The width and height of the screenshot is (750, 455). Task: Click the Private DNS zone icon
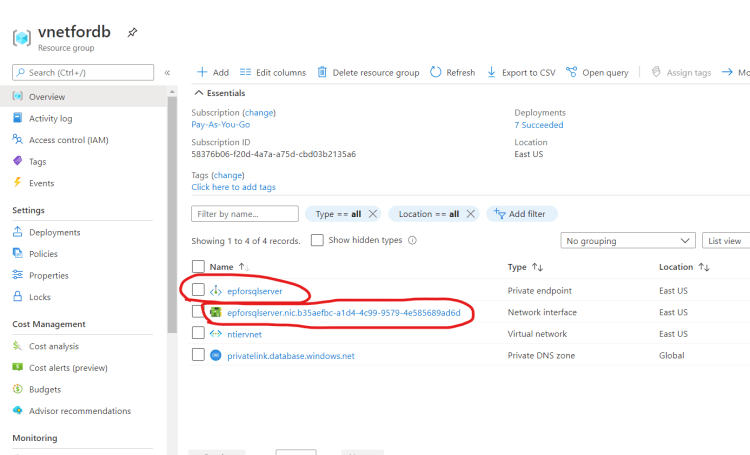tap(216, 355)
